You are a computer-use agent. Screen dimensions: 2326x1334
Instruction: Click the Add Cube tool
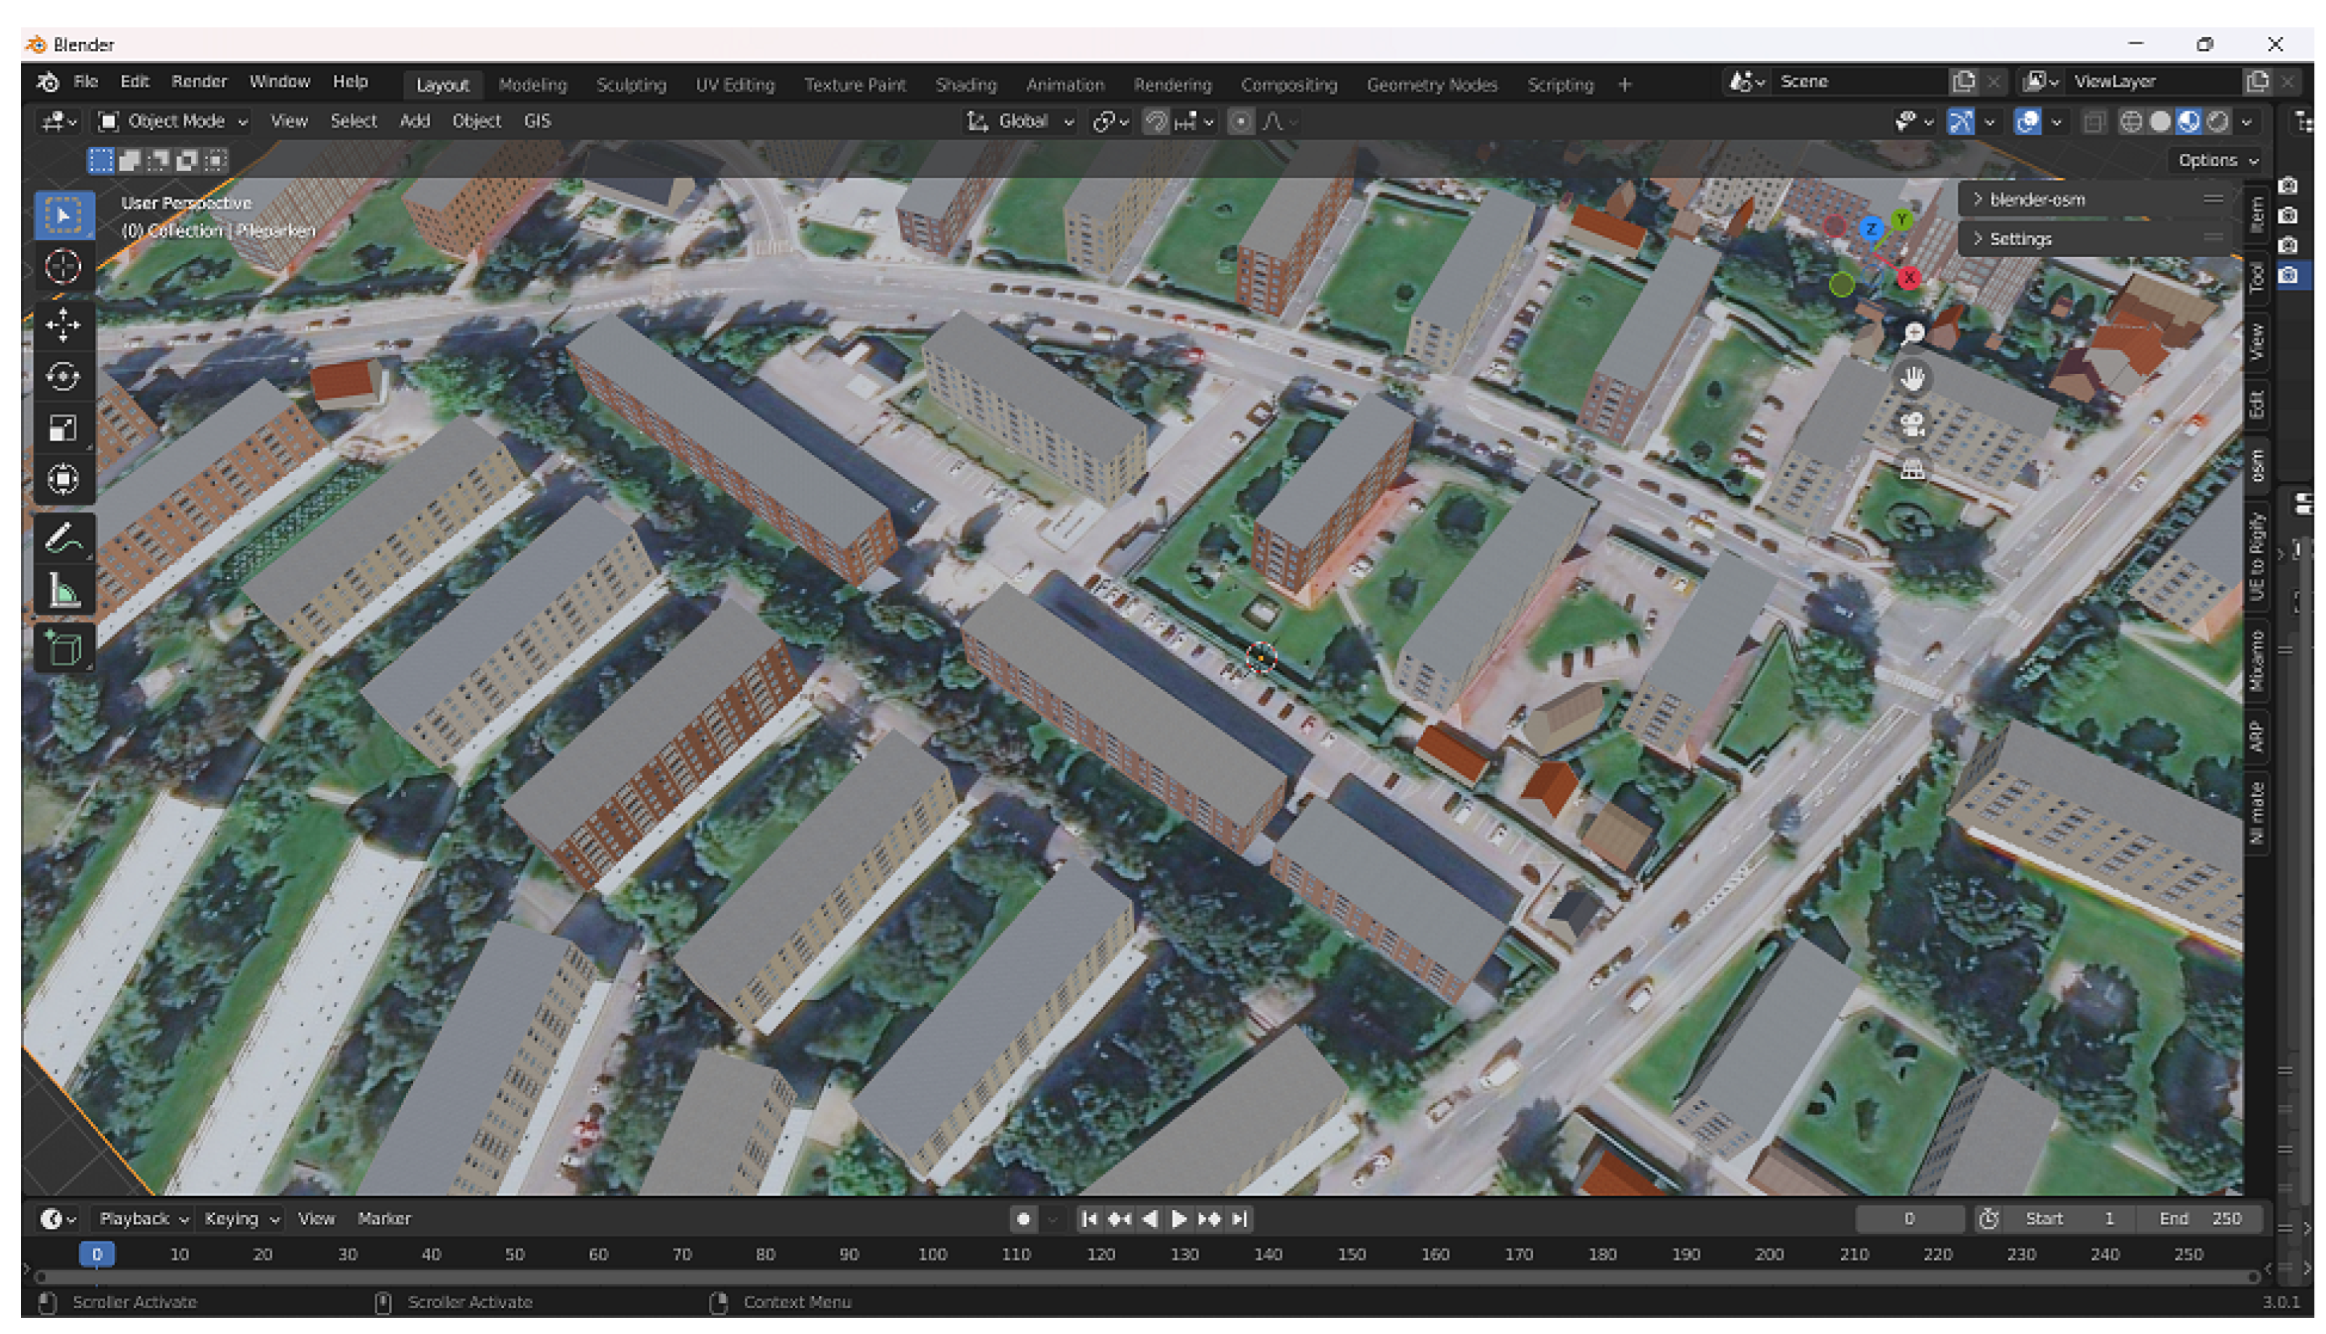[x=63, y=649]
